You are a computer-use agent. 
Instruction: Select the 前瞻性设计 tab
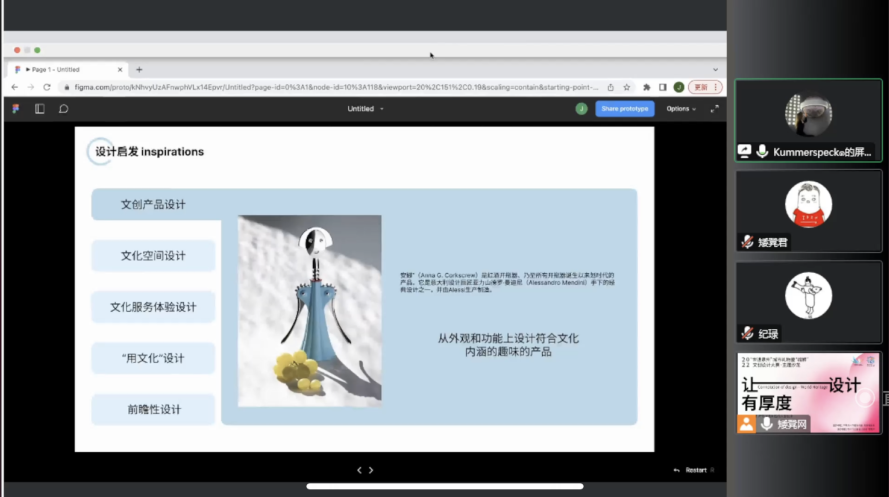(x=153, y=409)
